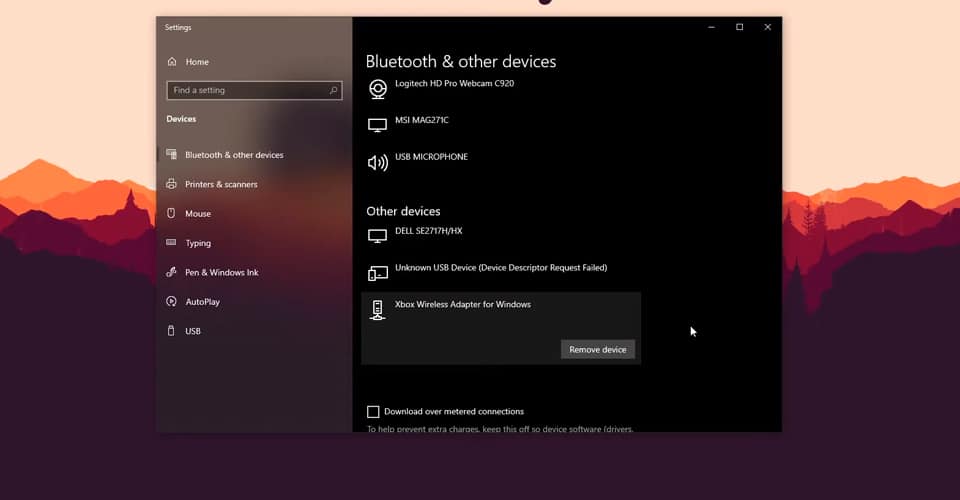Enable Download over metered connections checkbox

(x=373, y=412)
